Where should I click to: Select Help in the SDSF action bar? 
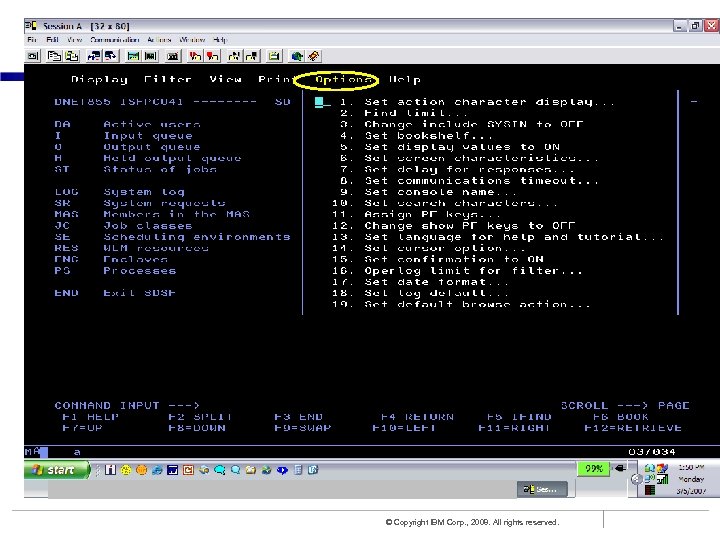405,79
